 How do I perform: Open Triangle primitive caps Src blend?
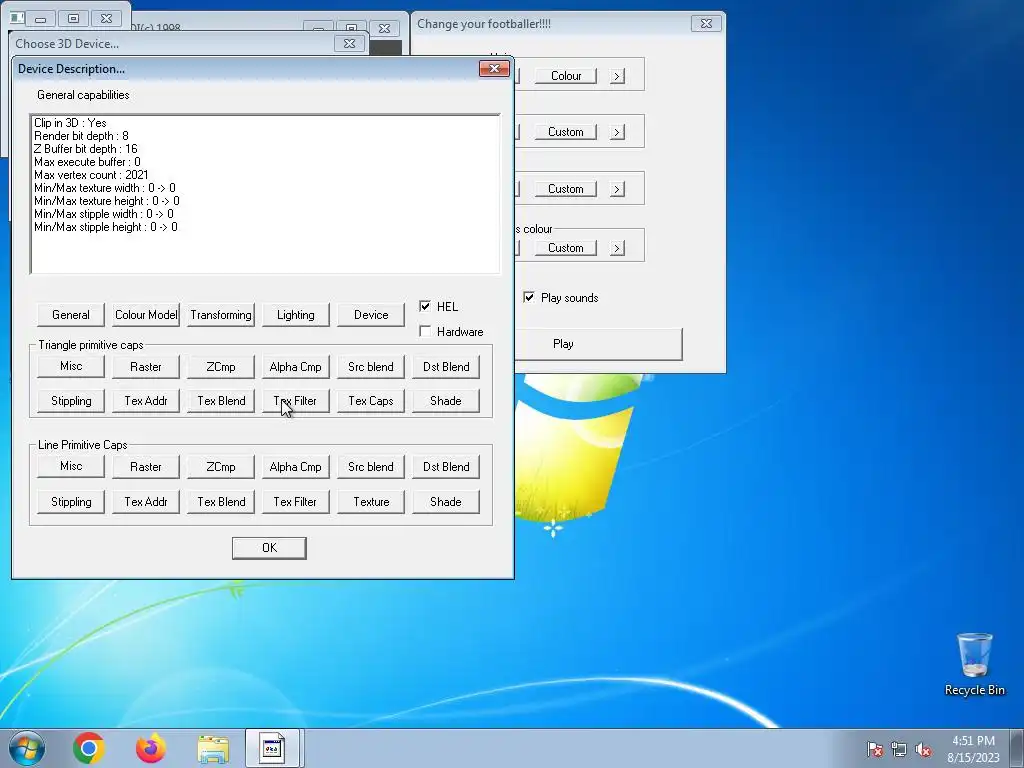tap(371, 366)
